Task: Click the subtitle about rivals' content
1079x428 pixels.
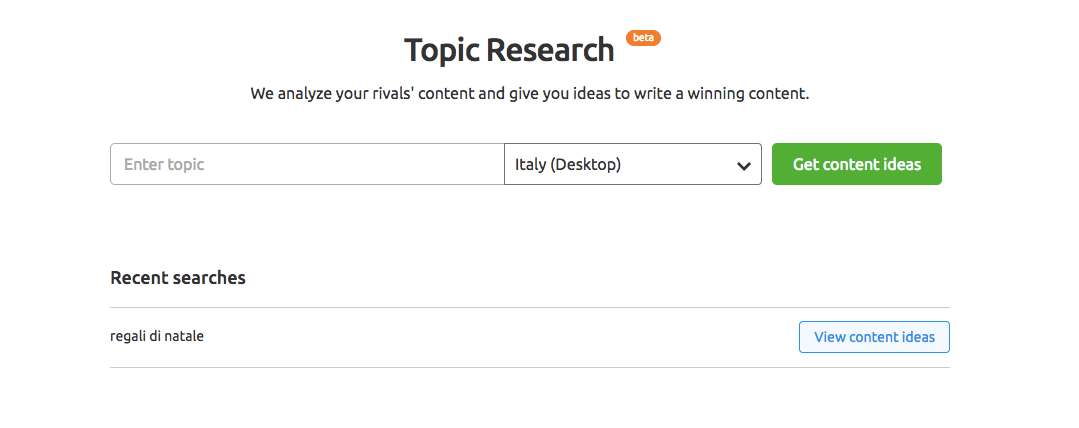Action: [529, 95]
